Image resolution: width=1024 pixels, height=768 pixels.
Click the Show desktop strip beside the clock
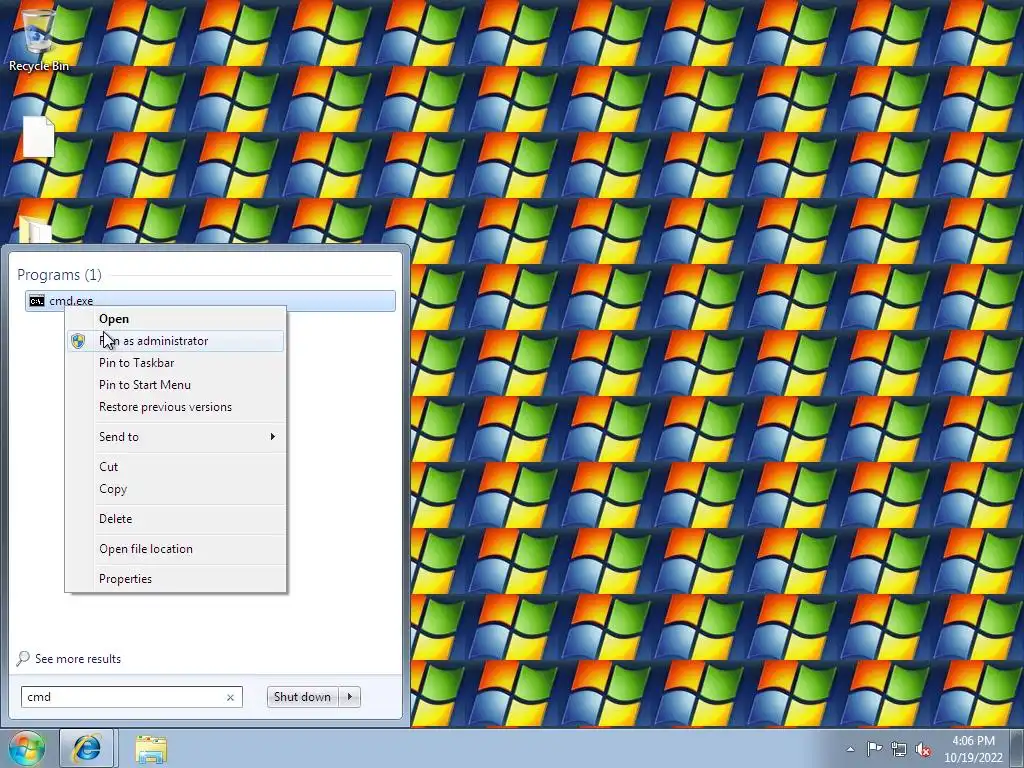1017,748
